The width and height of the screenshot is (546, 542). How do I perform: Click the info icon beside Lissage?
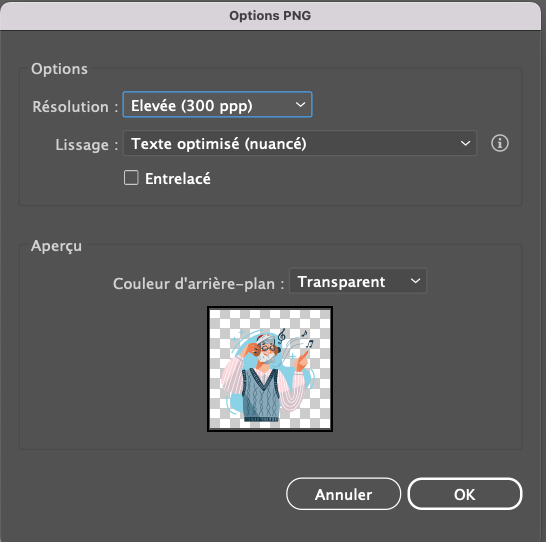point(499,143)
